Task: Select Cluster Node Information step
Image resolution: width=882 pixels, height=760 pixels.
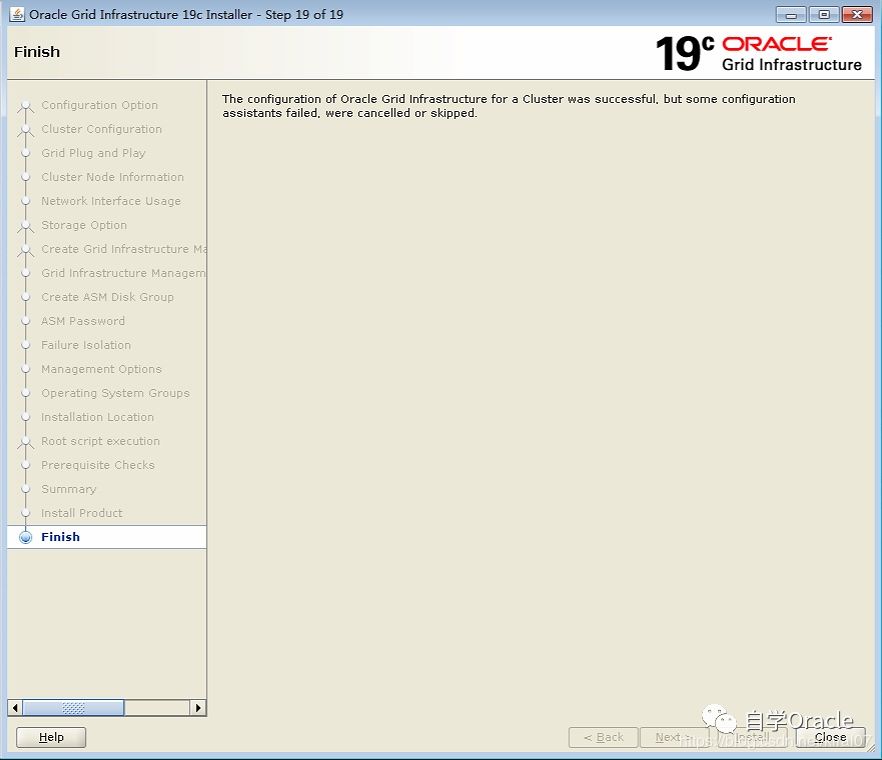Action: coord(112,177)
